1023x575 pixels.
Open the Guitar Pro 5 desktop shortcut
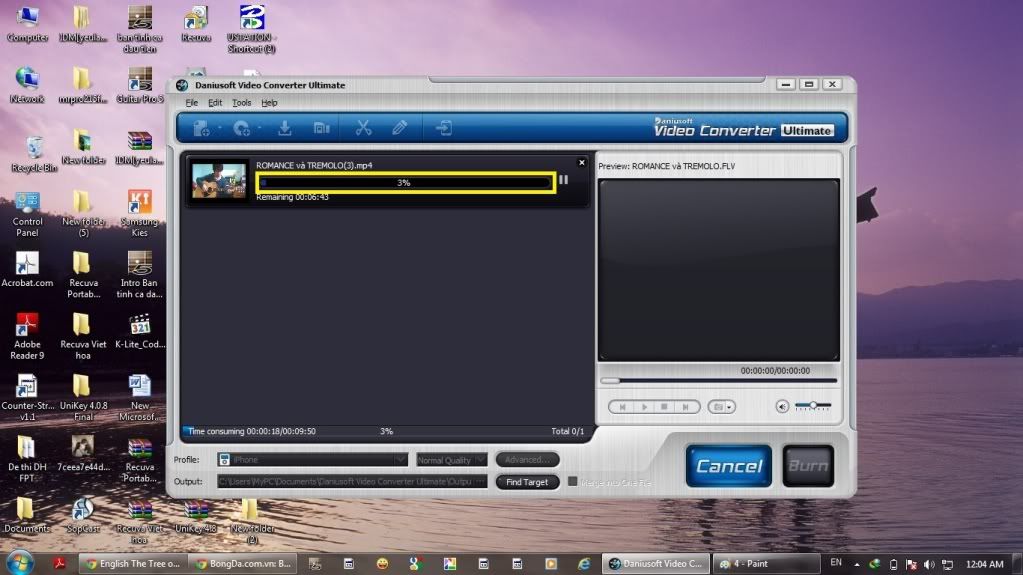[x=140, y=85]
